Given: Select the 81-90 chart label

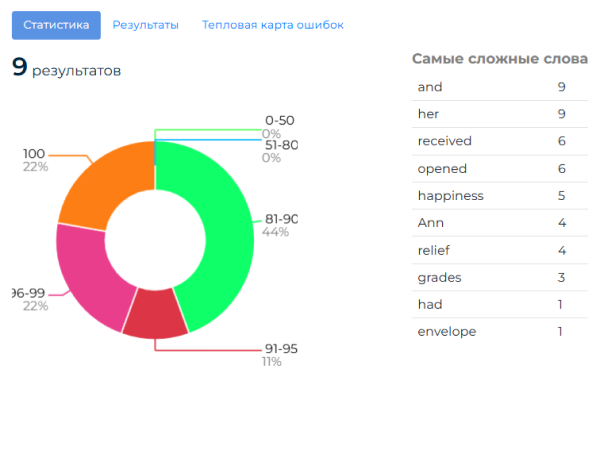Looking at the screenshot, I should 281,219.
